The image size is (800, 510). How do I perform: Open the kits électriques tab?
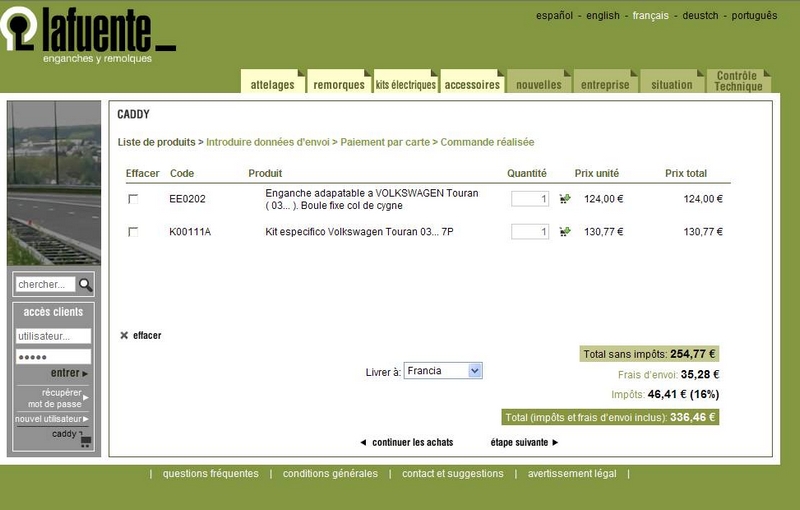pos(406,82)
